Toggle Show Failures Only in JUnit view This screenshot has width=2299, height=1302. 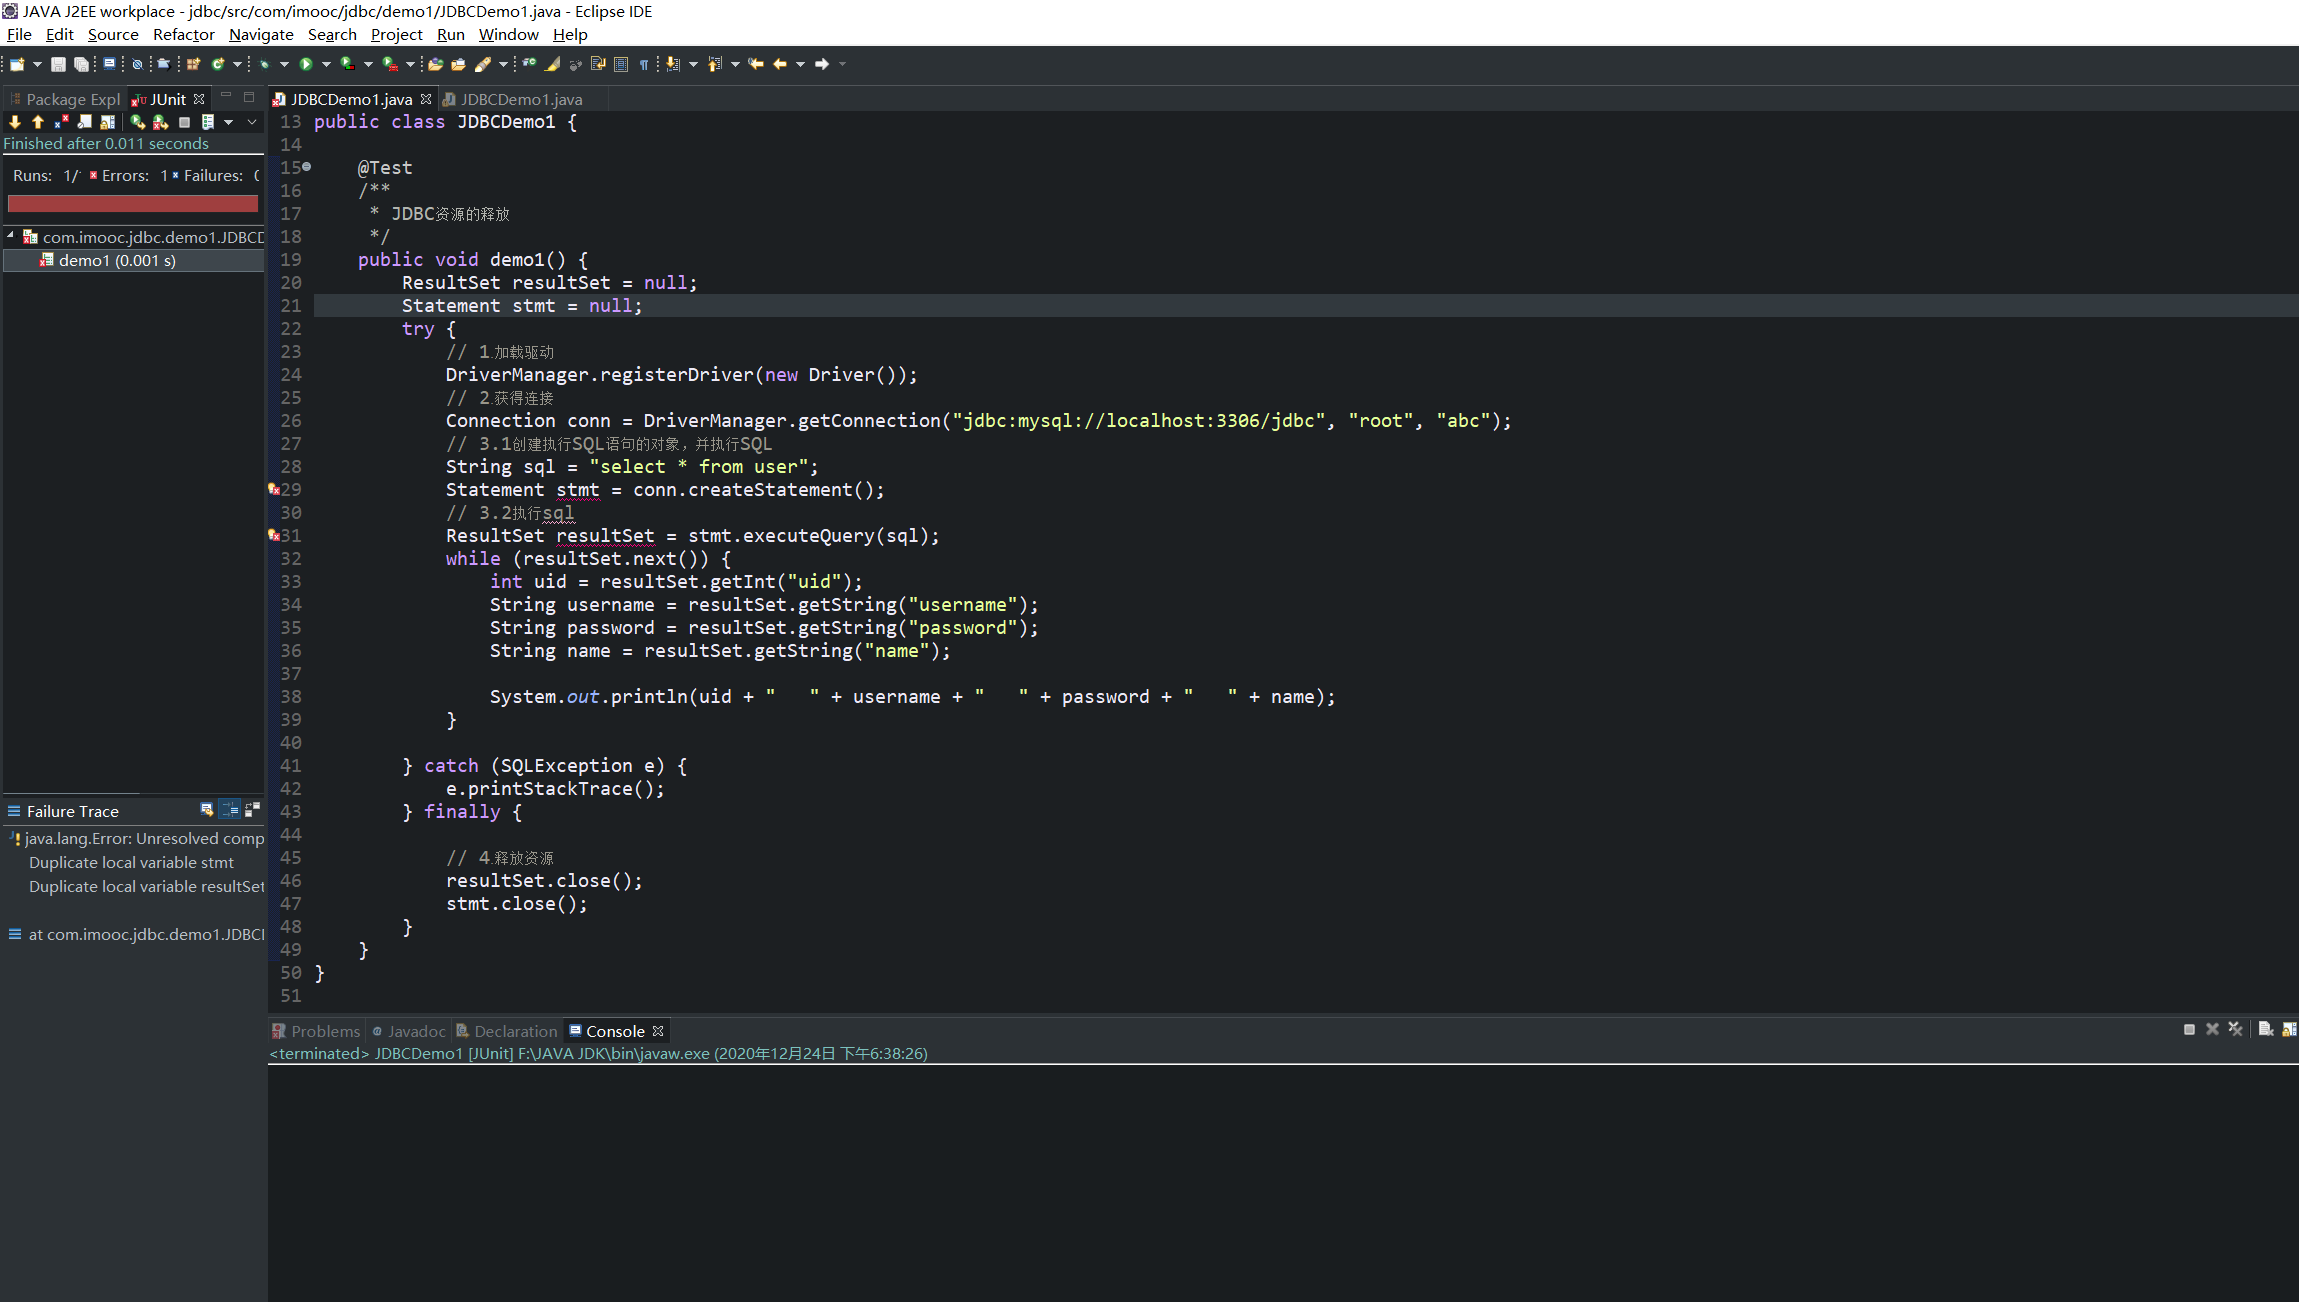coord(61,122)
